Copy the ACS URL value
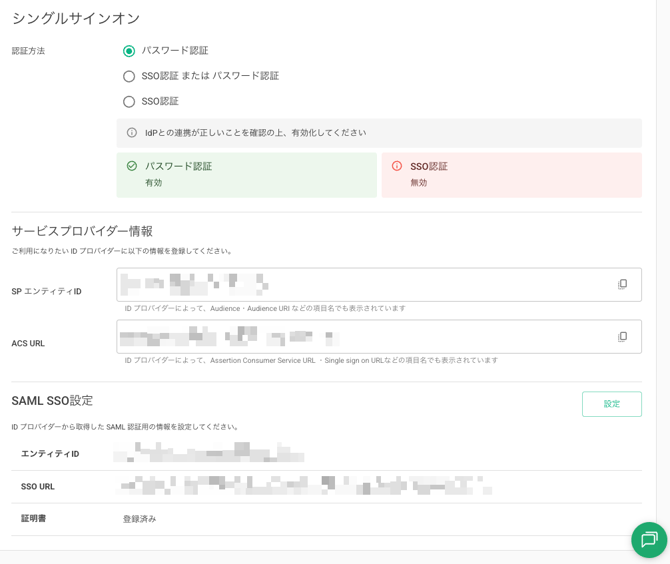Viewport: 670px width, 564px height. [x=622, y=337]
